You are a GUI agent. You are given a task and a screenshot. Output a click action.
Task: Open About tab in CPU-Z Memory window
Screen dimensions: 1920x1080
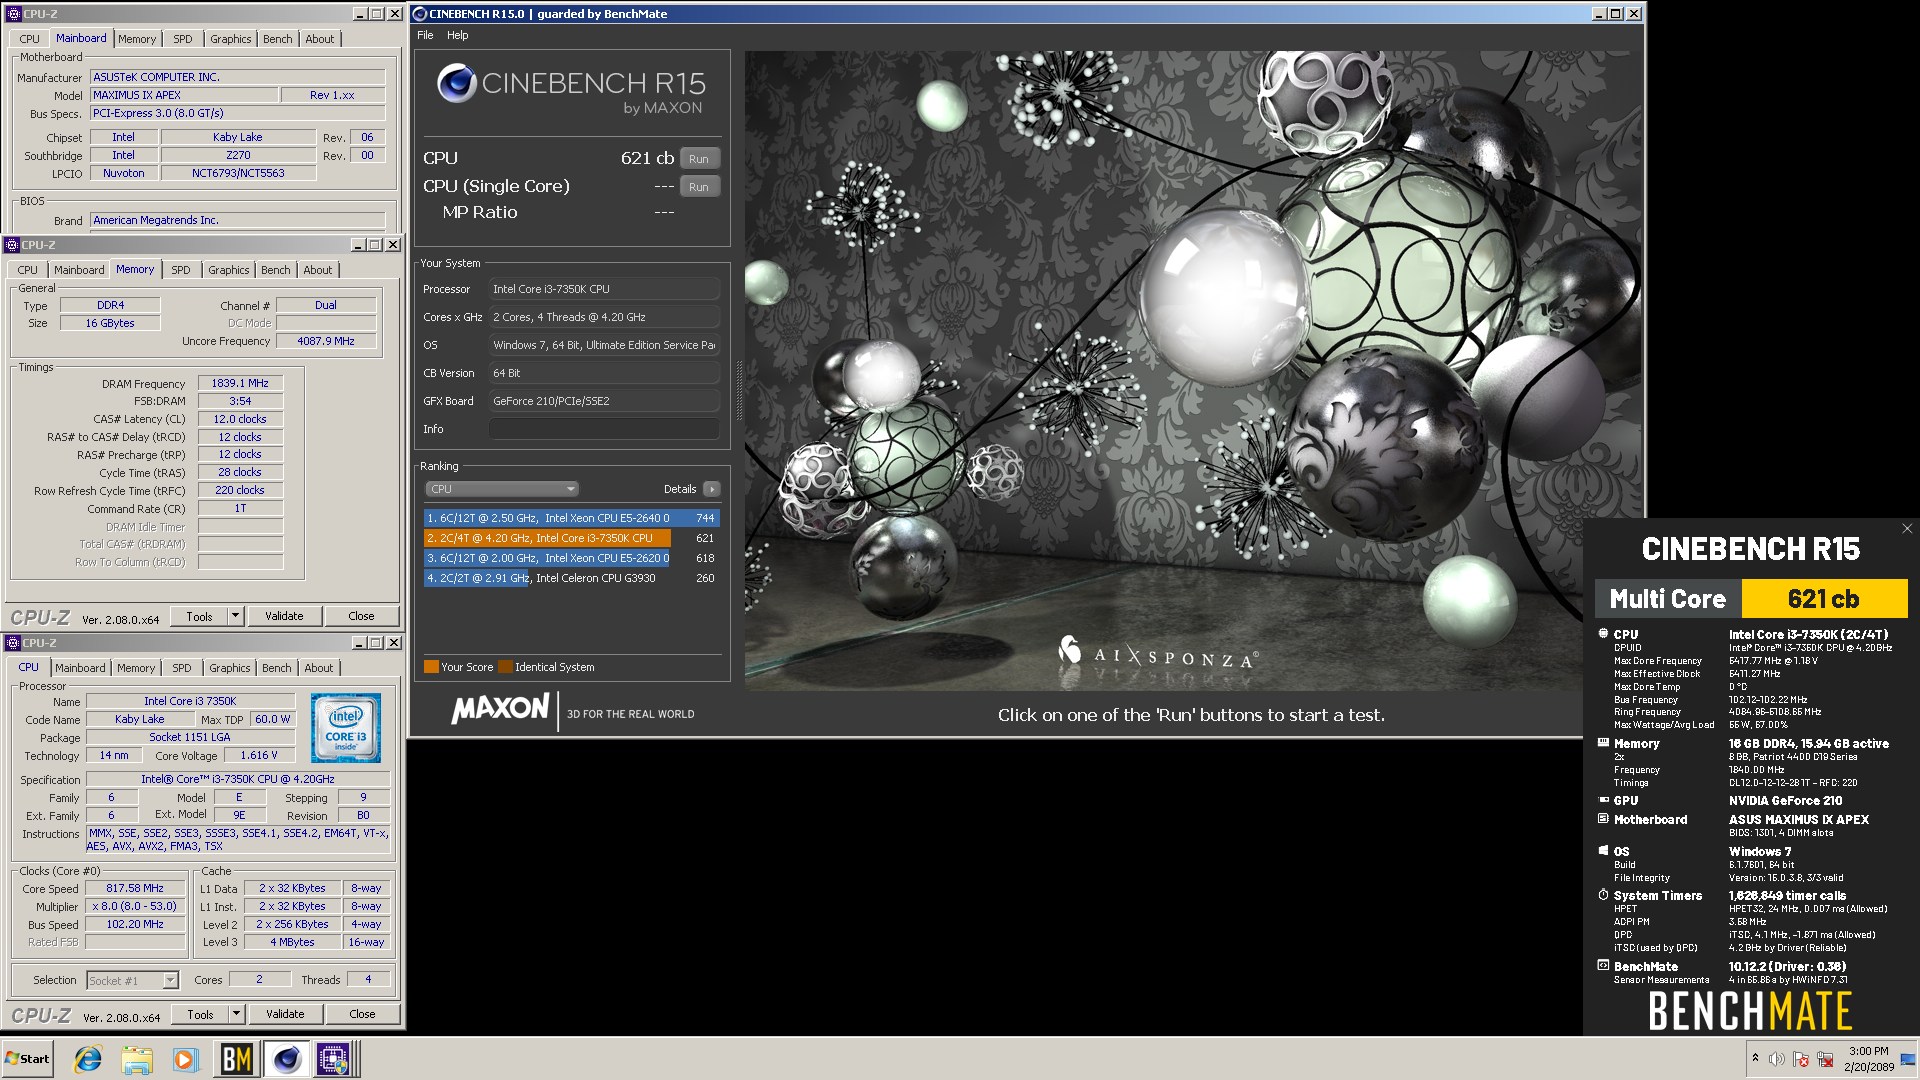(318, 270)
